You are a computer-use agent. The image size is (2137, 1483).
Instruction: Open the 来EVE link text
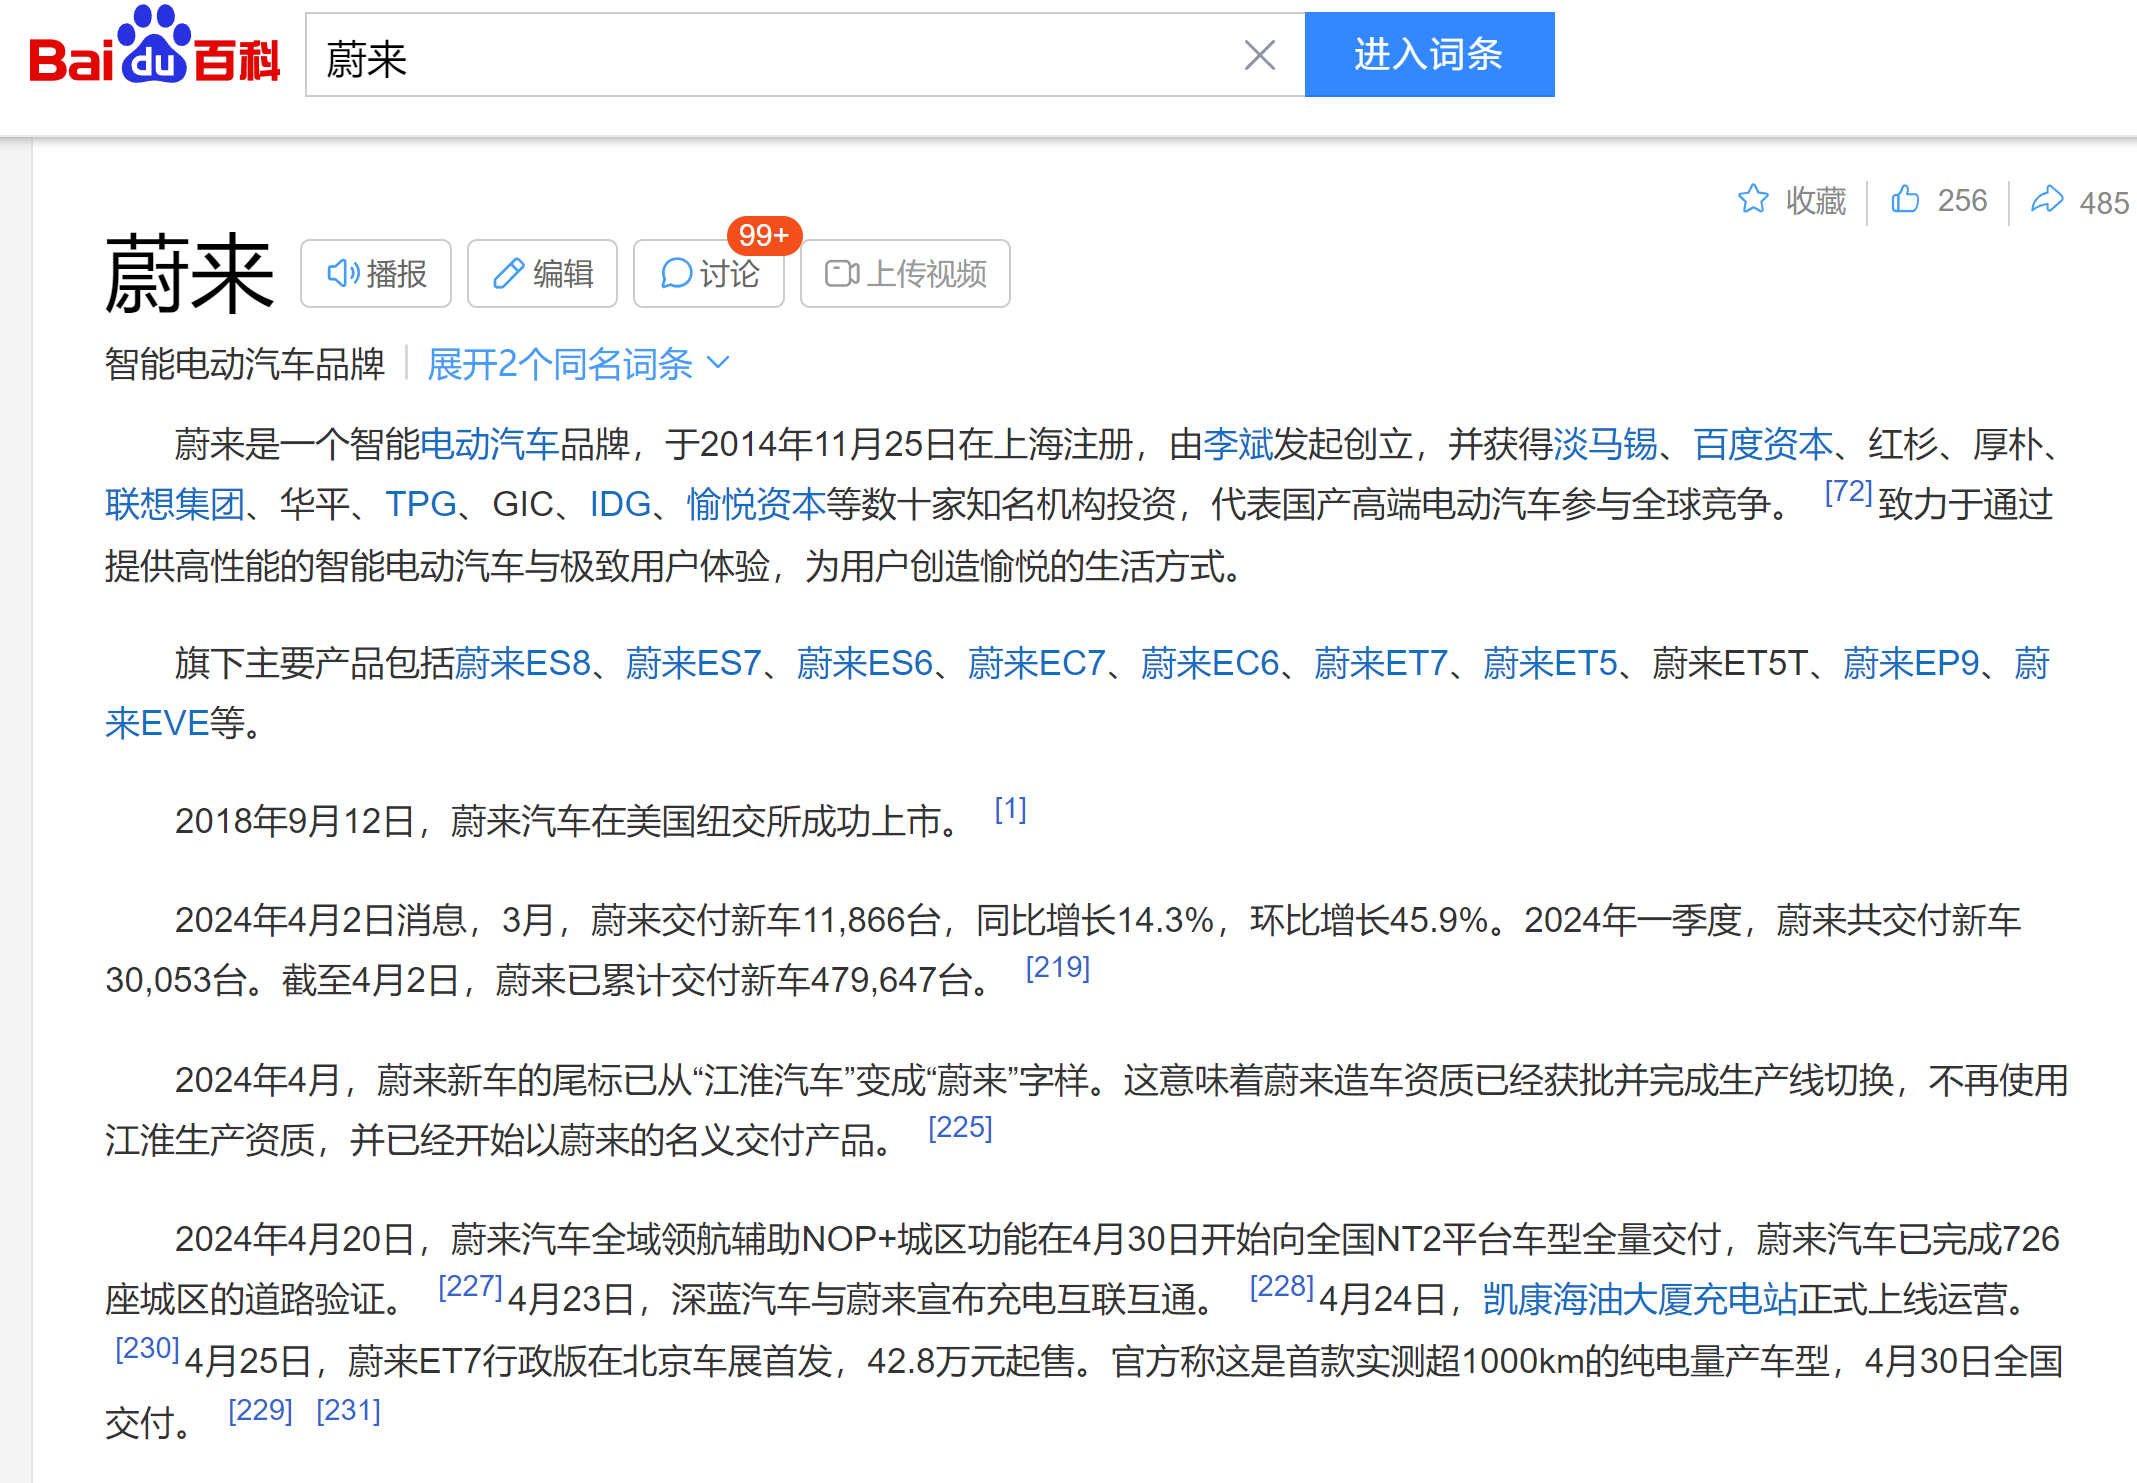[x=157, y=723]
